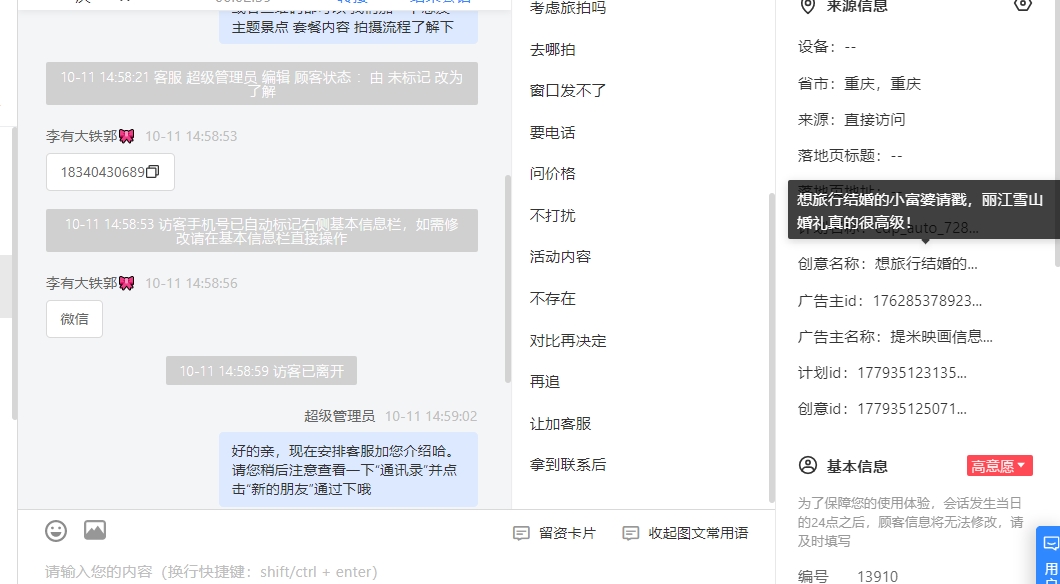This screenshot has height=584, width=1060.
Task: Select quick reply 考虑旅拍吗
Action: (x=568, y=8)
